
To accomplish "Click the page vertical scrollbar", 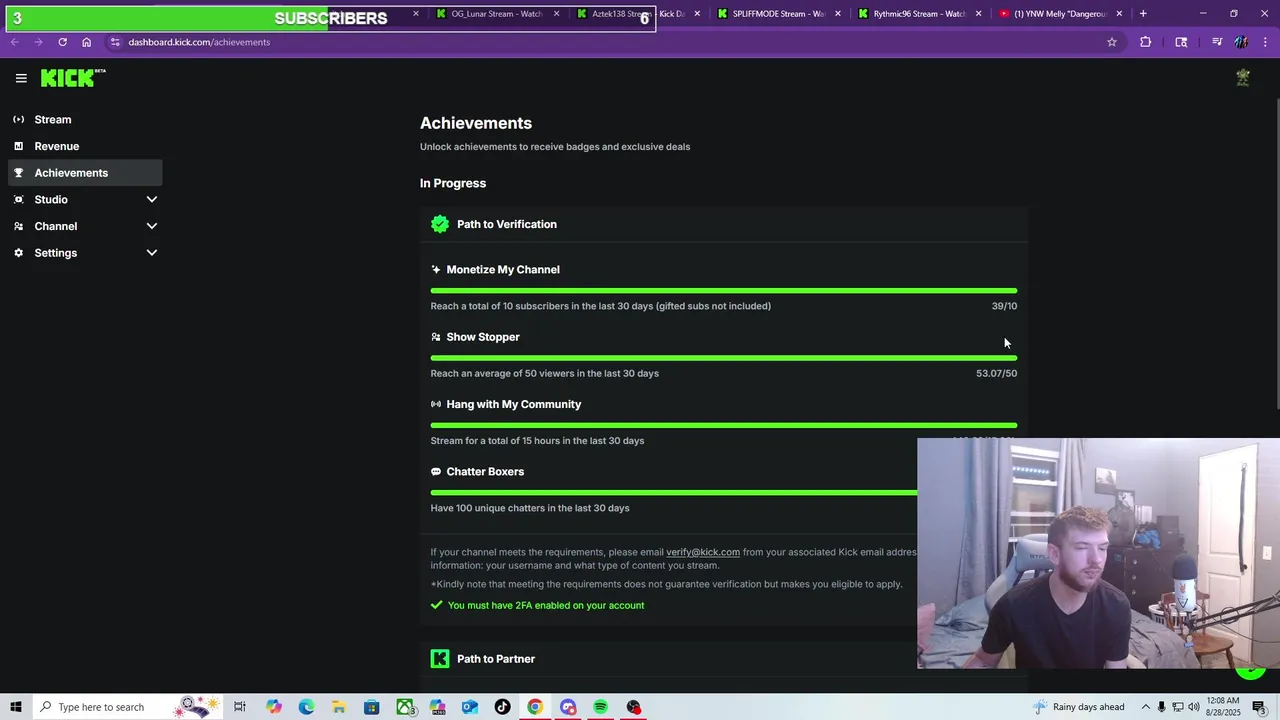I will tap(1275, 255).
